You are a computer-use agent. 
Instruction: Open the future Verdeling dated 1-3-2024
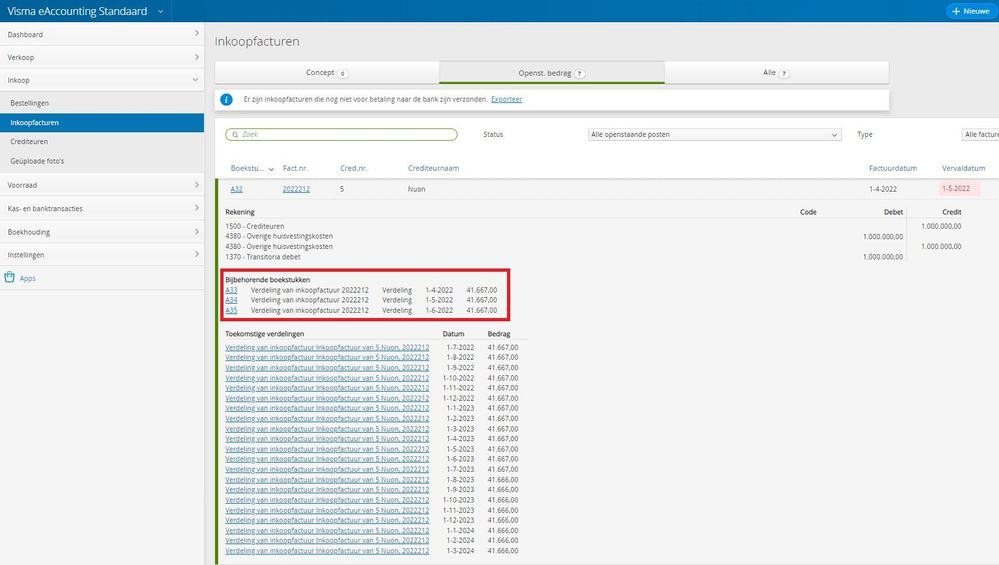pos(327,551)
